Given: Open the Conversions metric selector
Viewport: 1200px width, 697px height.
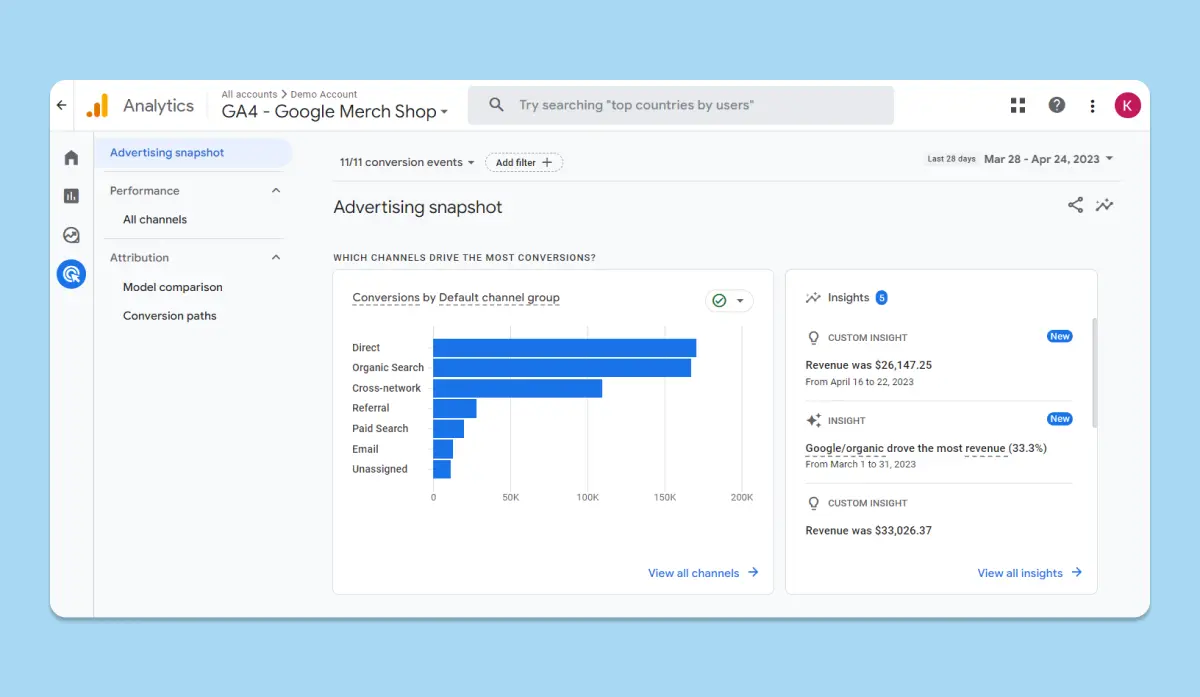Looking at the screenshot, I should (x=386, y=298).
